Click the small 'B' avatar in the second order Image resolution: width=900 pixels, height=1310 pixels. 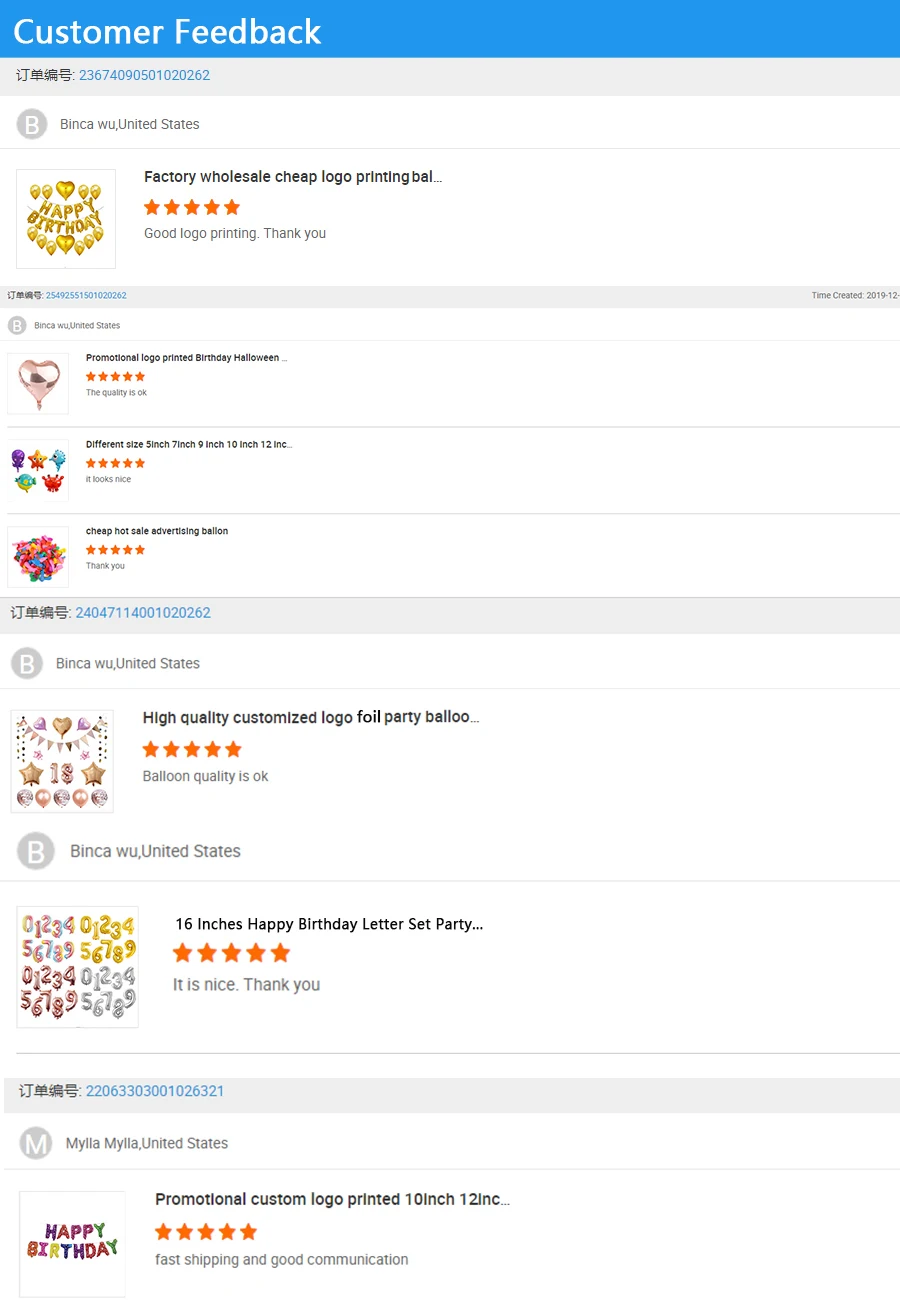click(x=17, y=325)
